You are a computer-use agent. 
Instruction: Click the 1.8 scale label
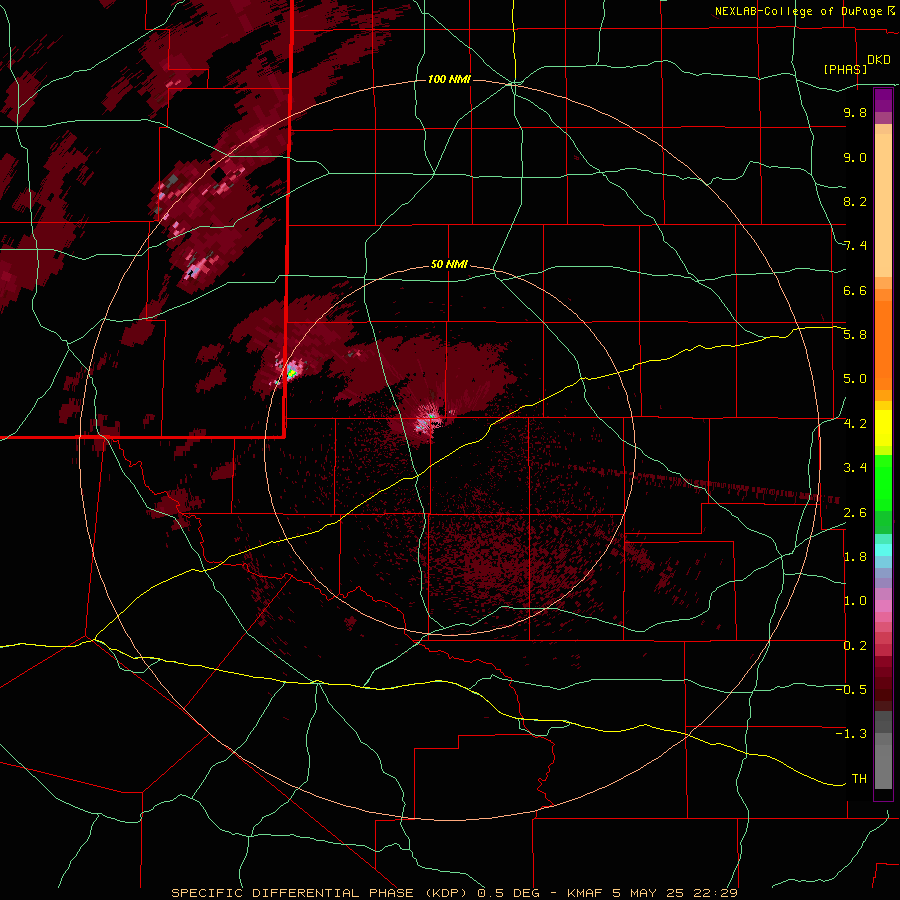[855, 556]
